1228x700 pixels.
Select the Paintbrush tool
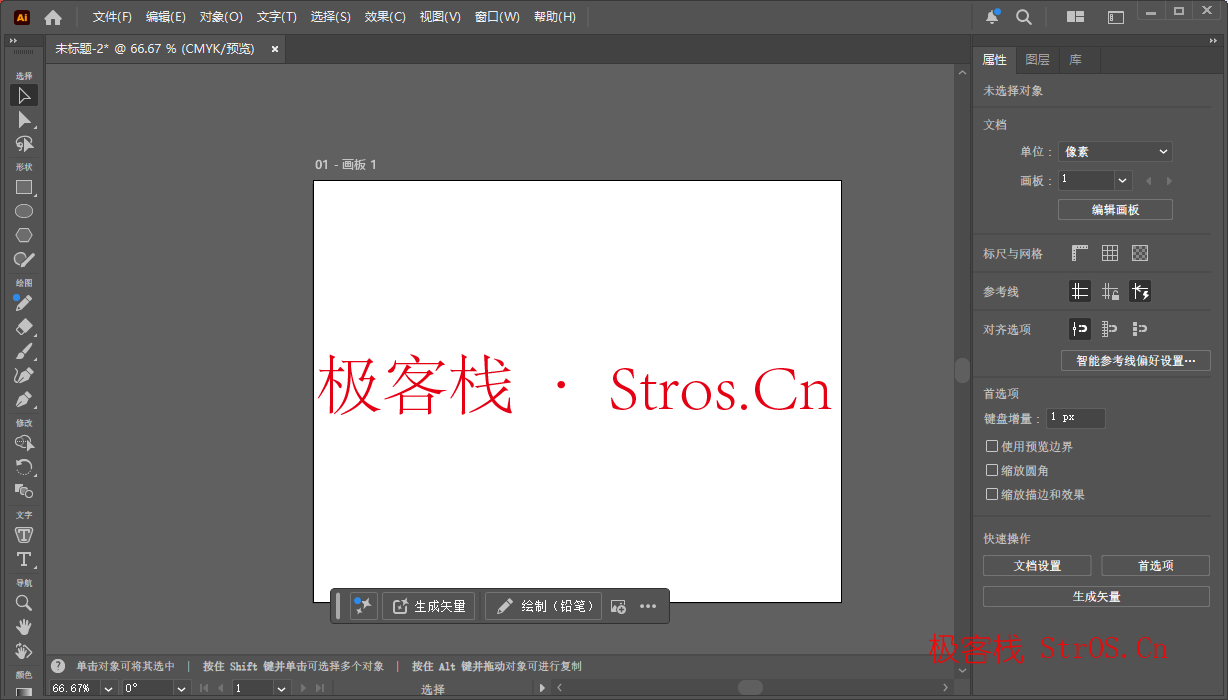pyautogui.click(x=24, y=351)
